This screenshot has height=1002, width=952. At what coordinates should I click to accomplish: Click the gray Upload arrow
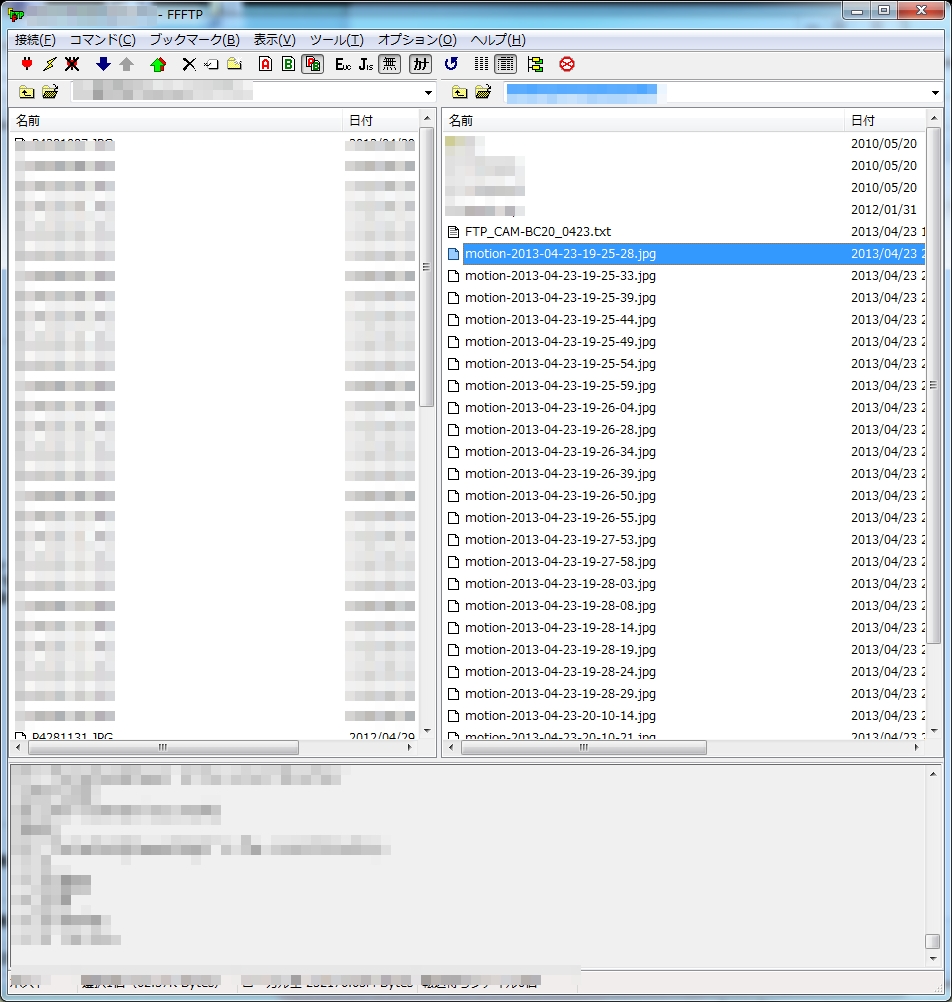(x=127, y=64)
